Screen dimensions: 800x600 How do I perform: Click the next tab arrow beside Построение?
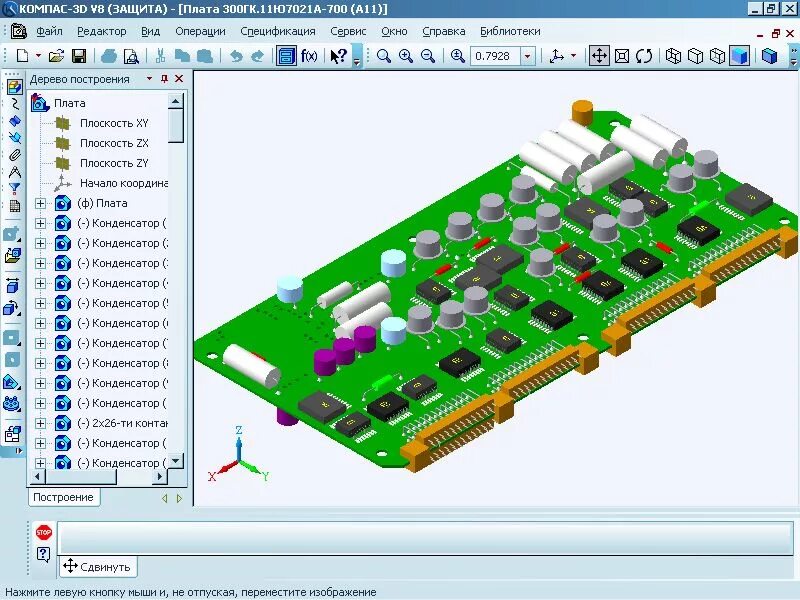179,498
